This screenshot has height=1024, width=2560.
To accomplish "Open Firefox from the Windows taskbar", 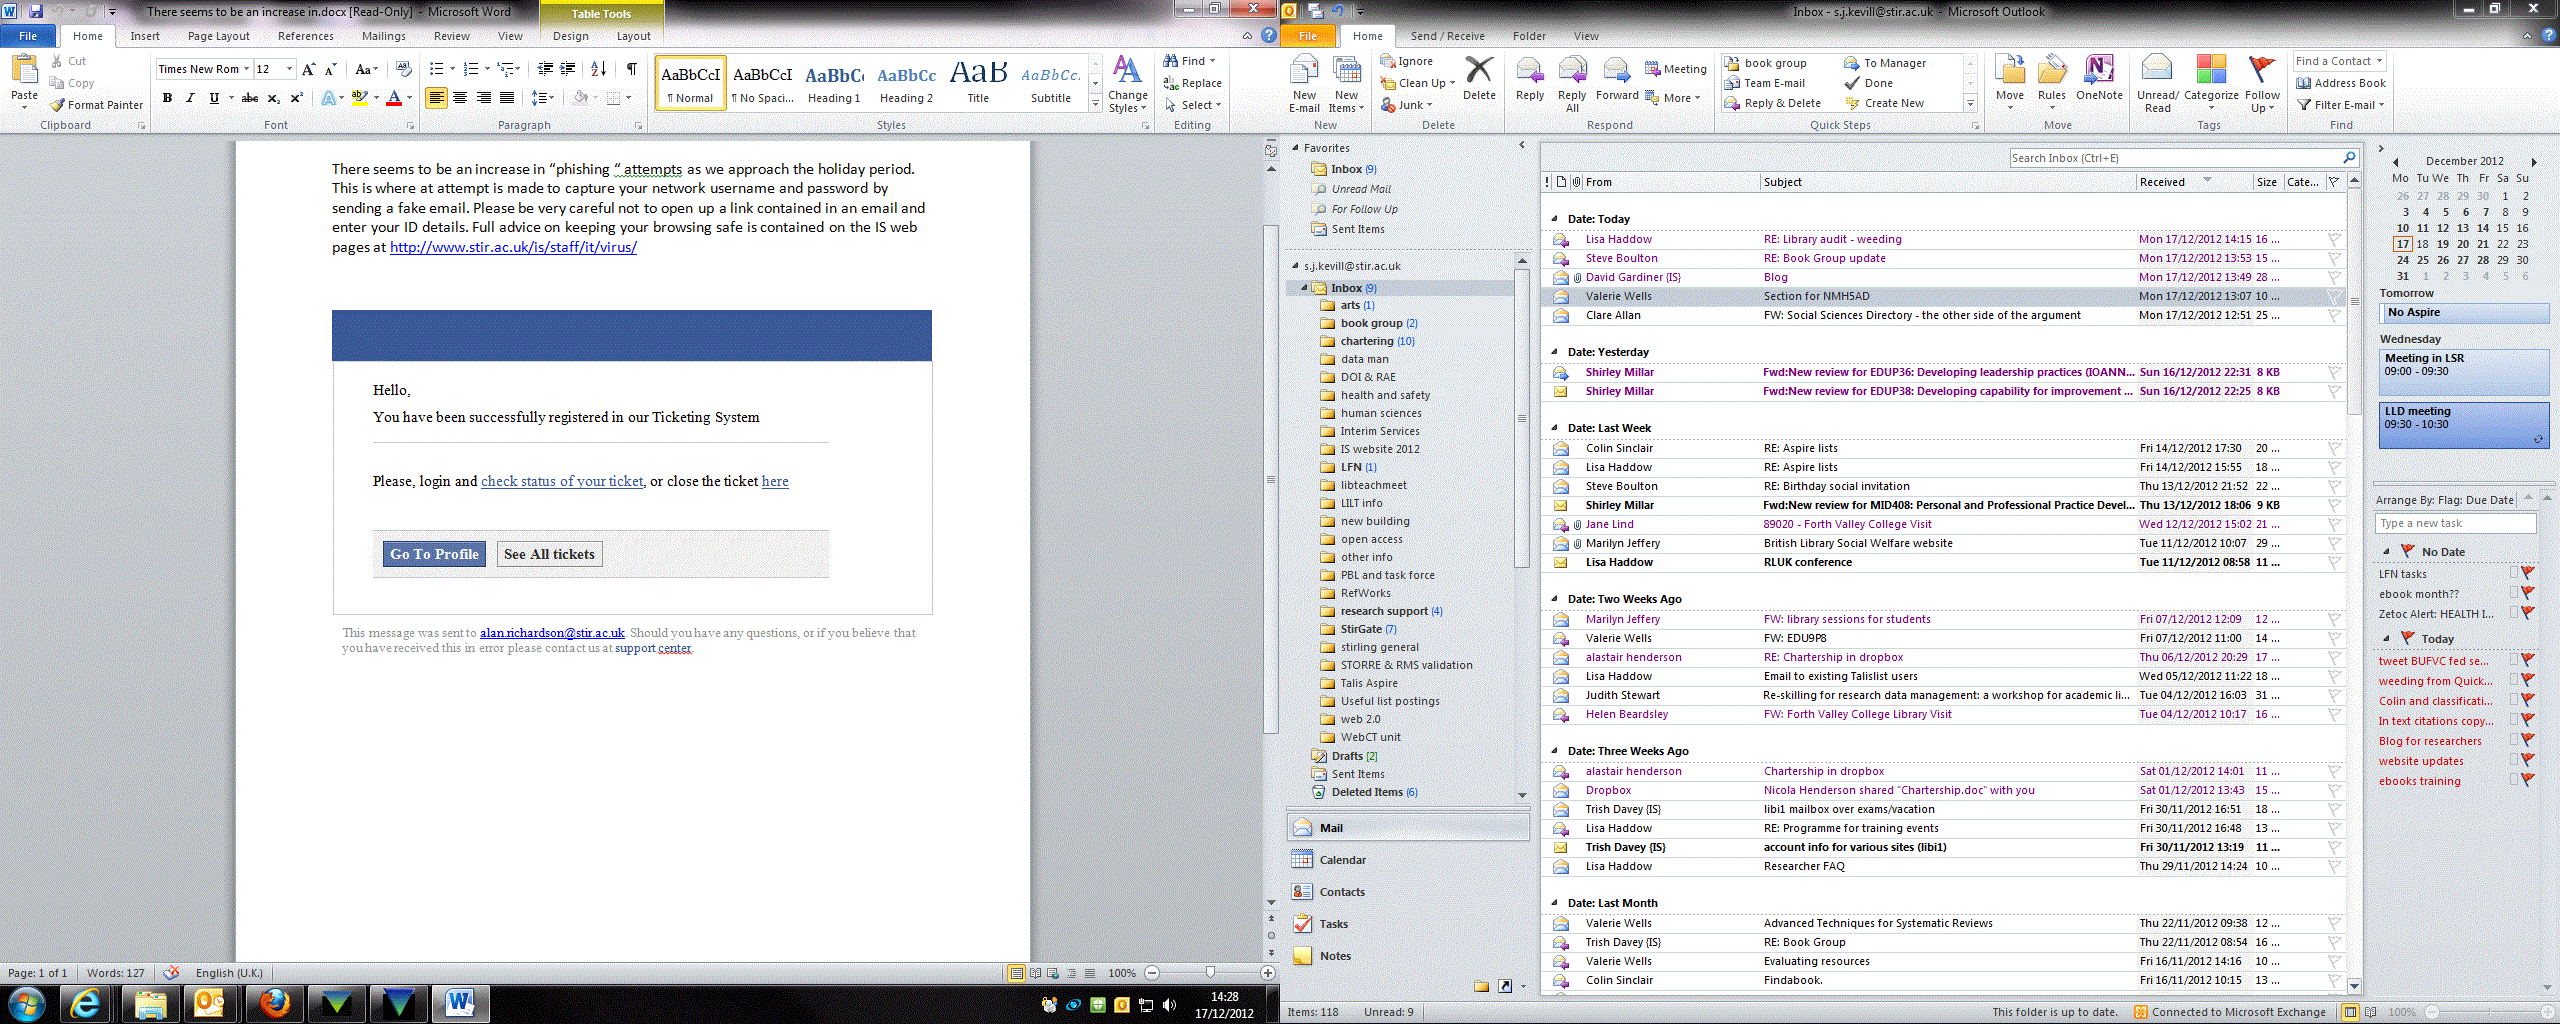I will click(x=273, y=1003).
